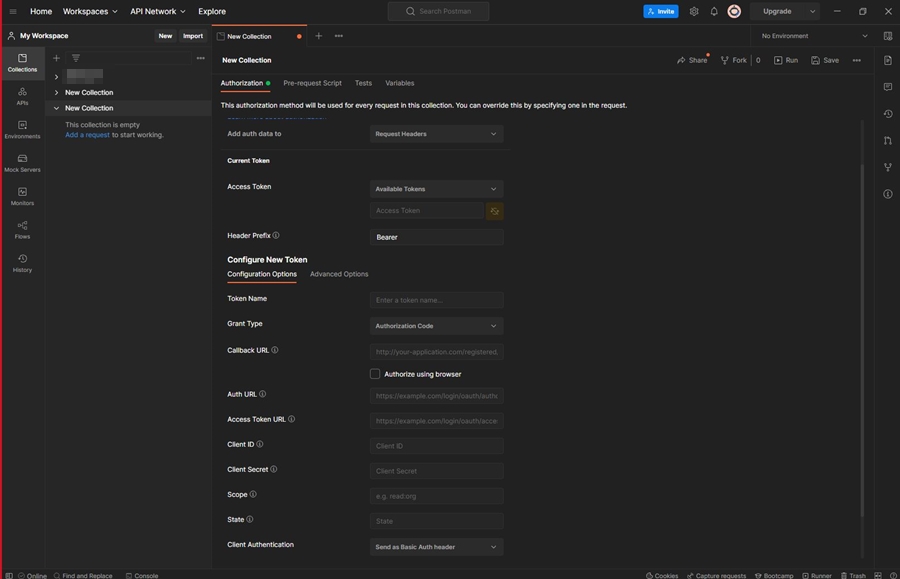Click the authorization form vertical scrollbar
900x579 pixels.
tap(862, 339)
